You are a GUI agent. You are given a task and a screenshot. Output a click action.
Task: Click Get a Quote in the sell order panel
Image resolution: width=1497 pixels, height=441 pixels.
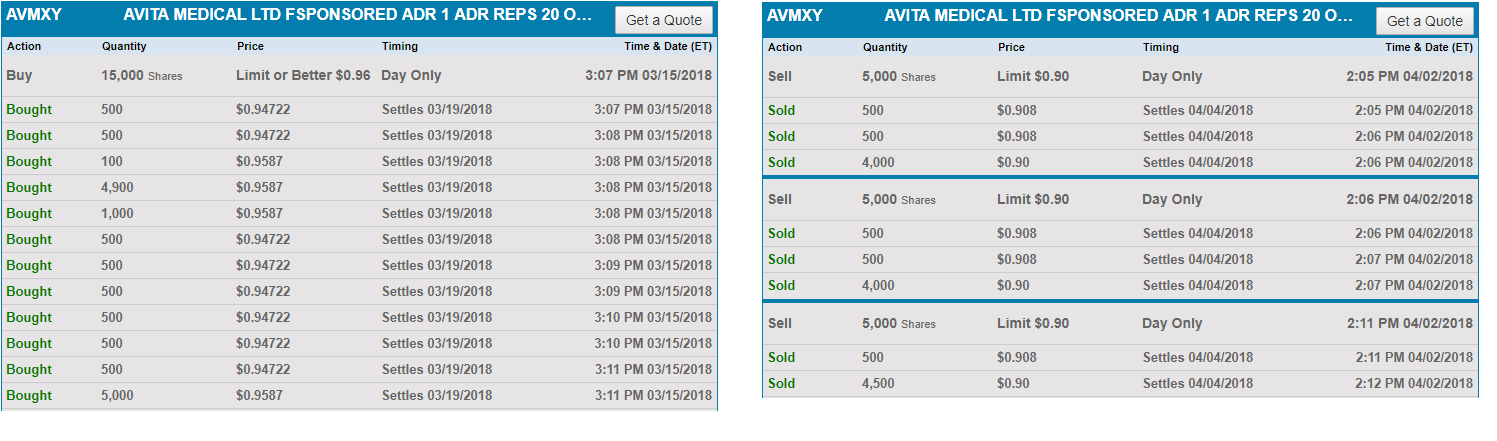point(1425,21)
